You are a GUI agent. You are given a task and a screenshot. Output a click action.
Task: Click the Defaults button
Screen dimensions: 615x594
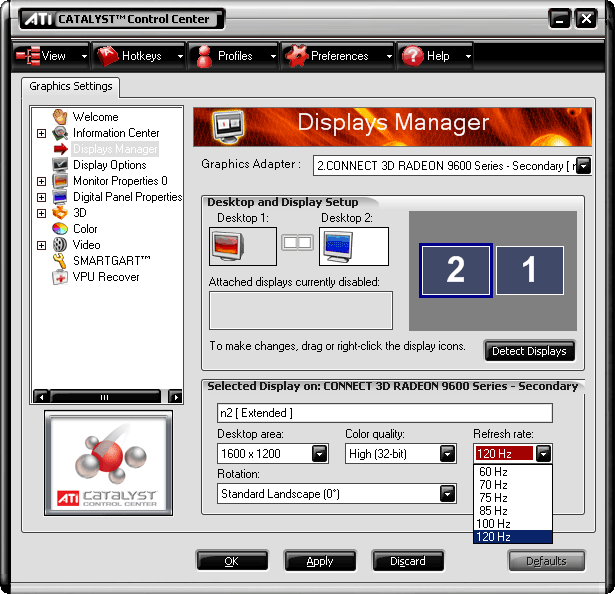click(x=546, y=561)
